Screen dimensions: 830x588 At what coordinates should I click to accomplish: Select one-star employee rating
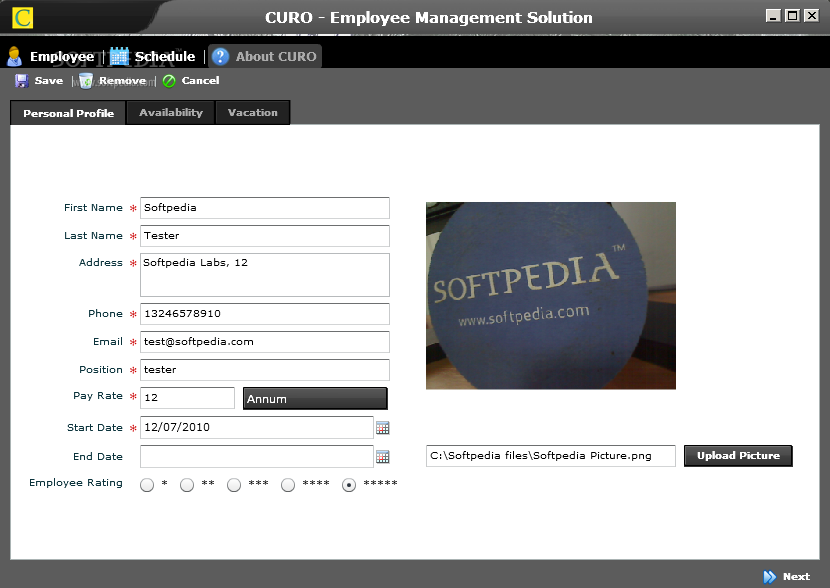click(147, 484)
